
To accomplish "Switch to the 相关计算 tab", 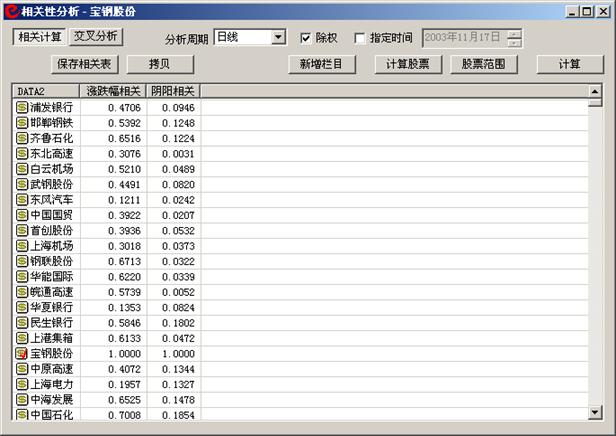I will pos(40,37).
